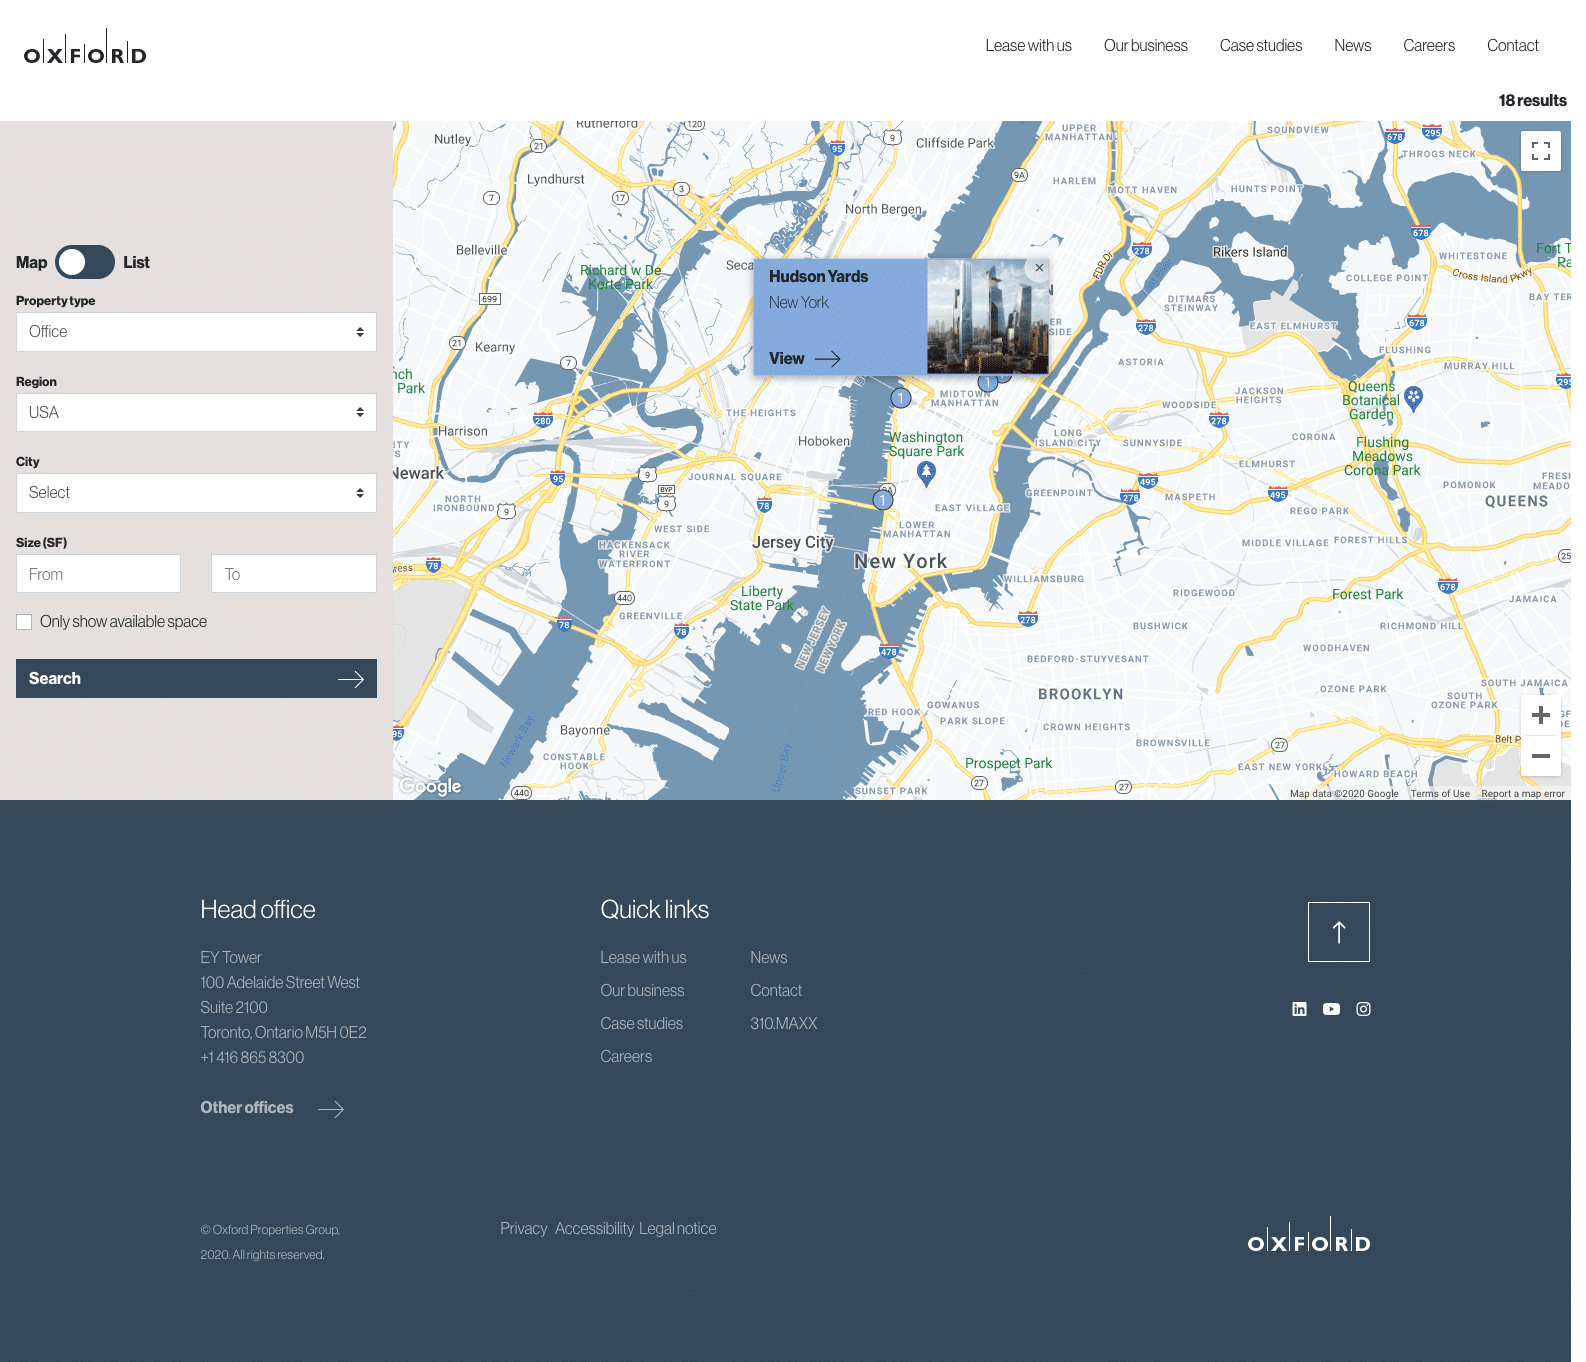
Task: Open the Region dropdown showing USA
Action: click(x=196, y=412)
